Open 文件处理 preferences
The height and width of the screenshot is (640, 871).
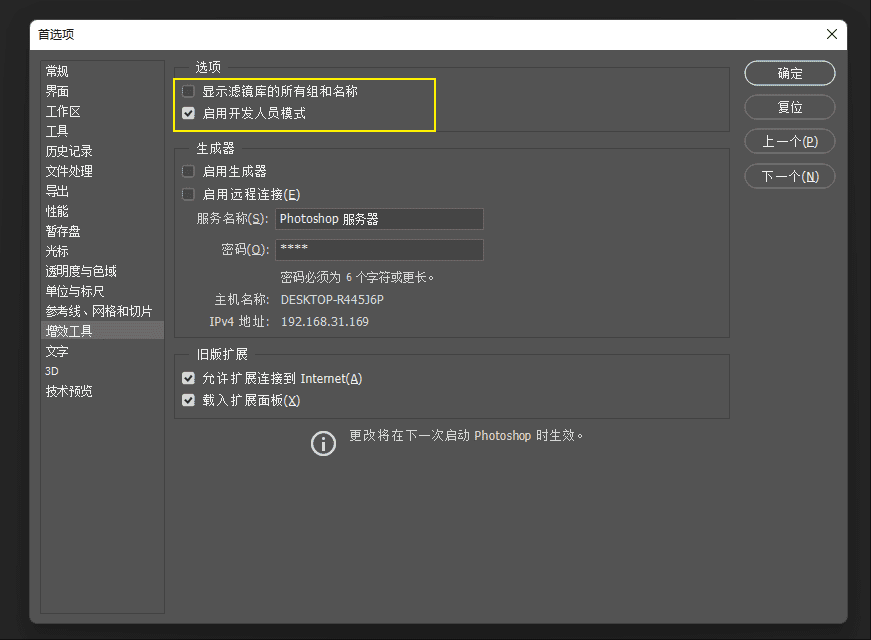pos(102,171)
